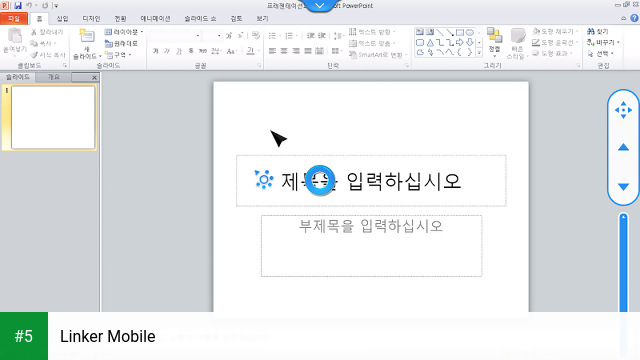Open the Select (선택) dropdown
Viewport: 640px width, 360px height.
point(601,53)
